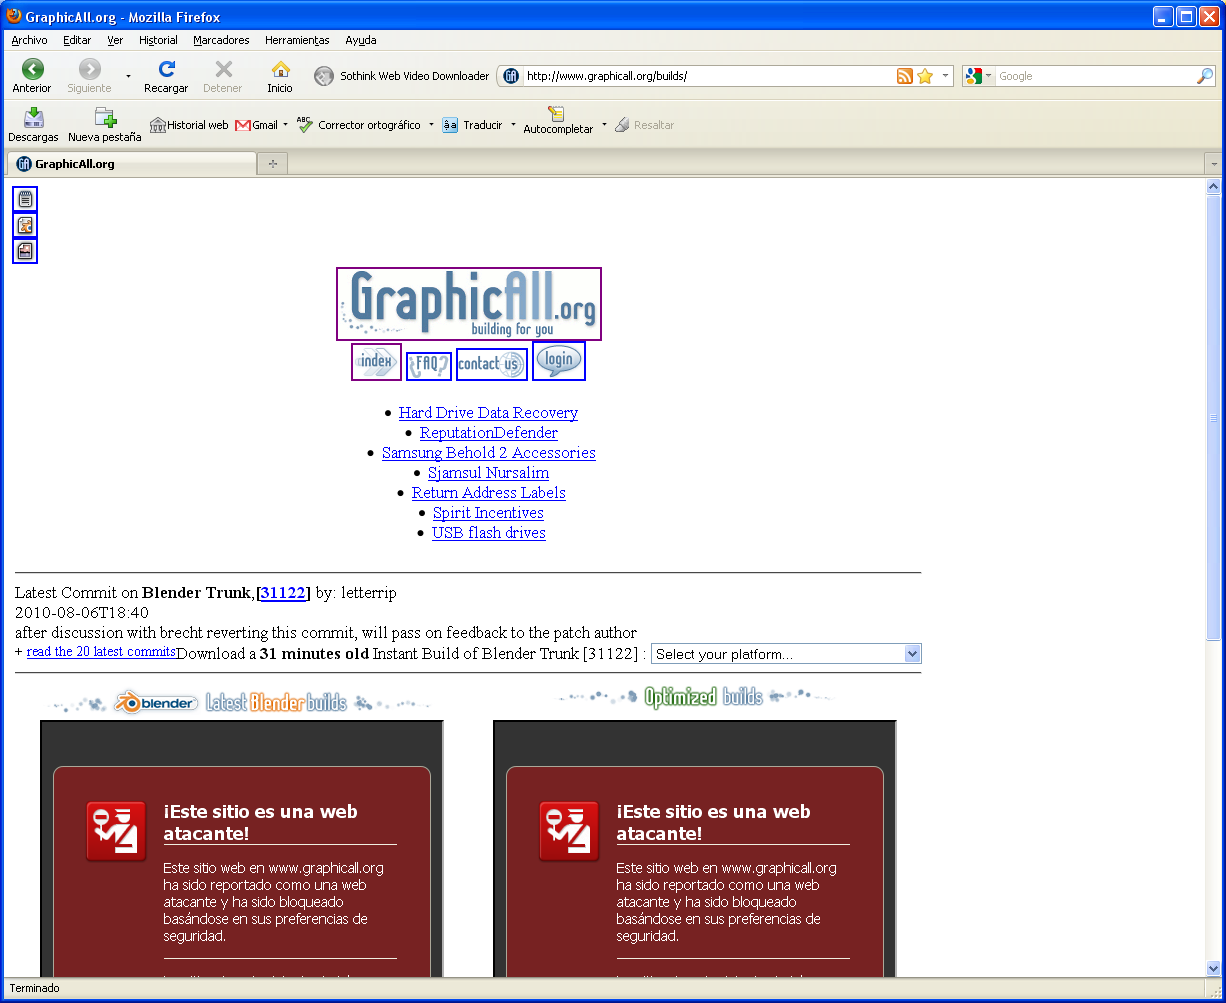Click the Resaltar highlighter button
The image size is (1226, 1003).
644,125
